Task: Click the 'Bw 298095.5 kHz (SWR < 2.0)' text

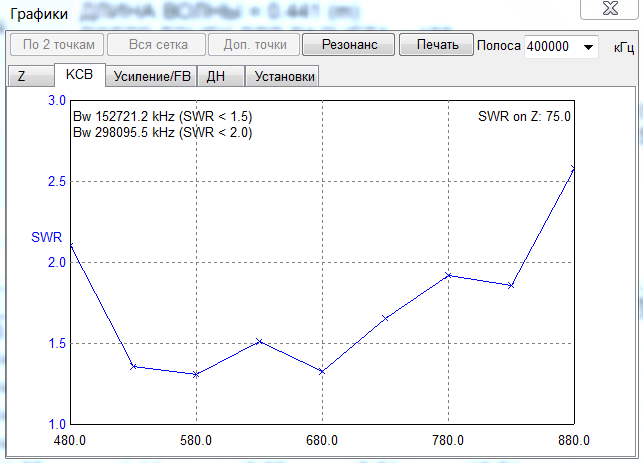Action: pyautogui.click(x=162, y=132)
